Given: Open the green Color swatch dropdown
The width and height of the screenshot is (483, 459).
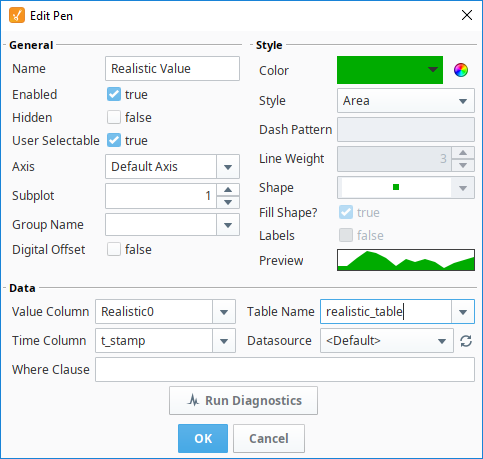Looking at the screenshot, I should point(390,70).
